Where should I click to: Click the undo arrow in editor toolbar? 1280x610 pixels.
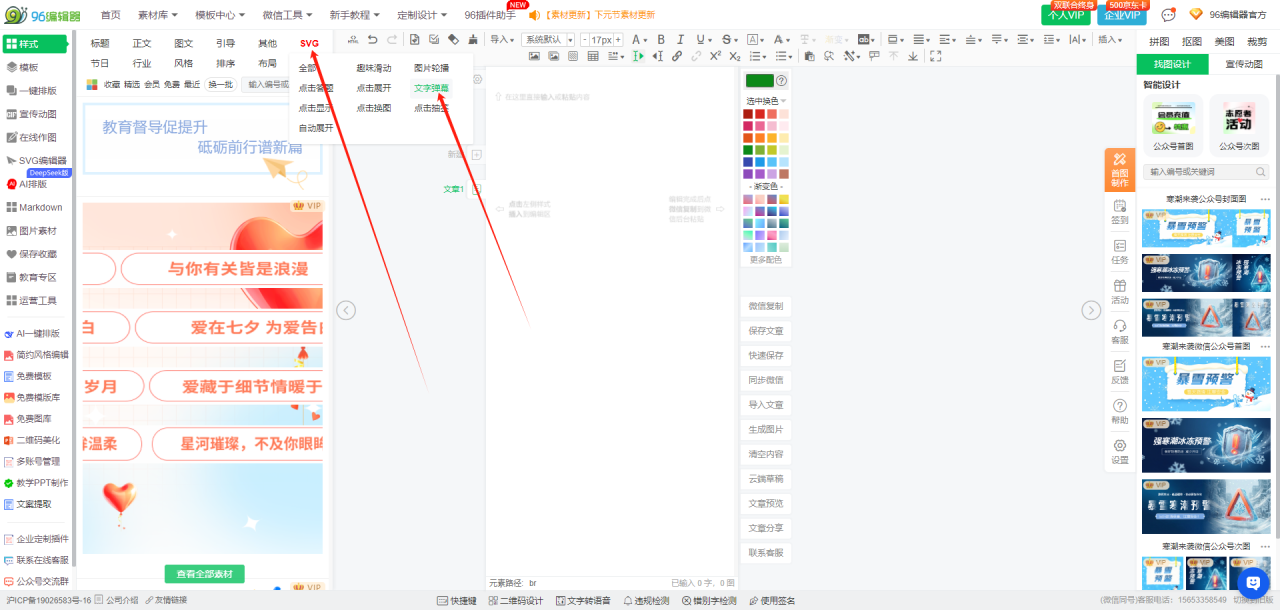click(372, 40)
